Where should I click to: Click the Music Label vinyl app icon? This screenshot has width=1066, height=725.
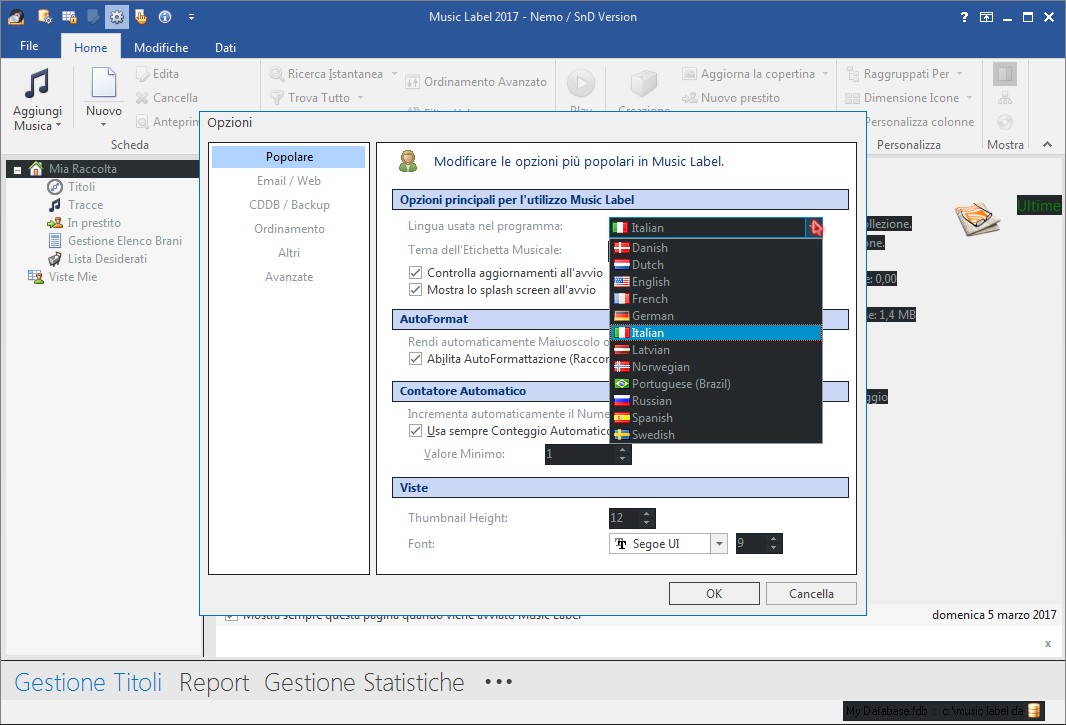click(16, 17)
